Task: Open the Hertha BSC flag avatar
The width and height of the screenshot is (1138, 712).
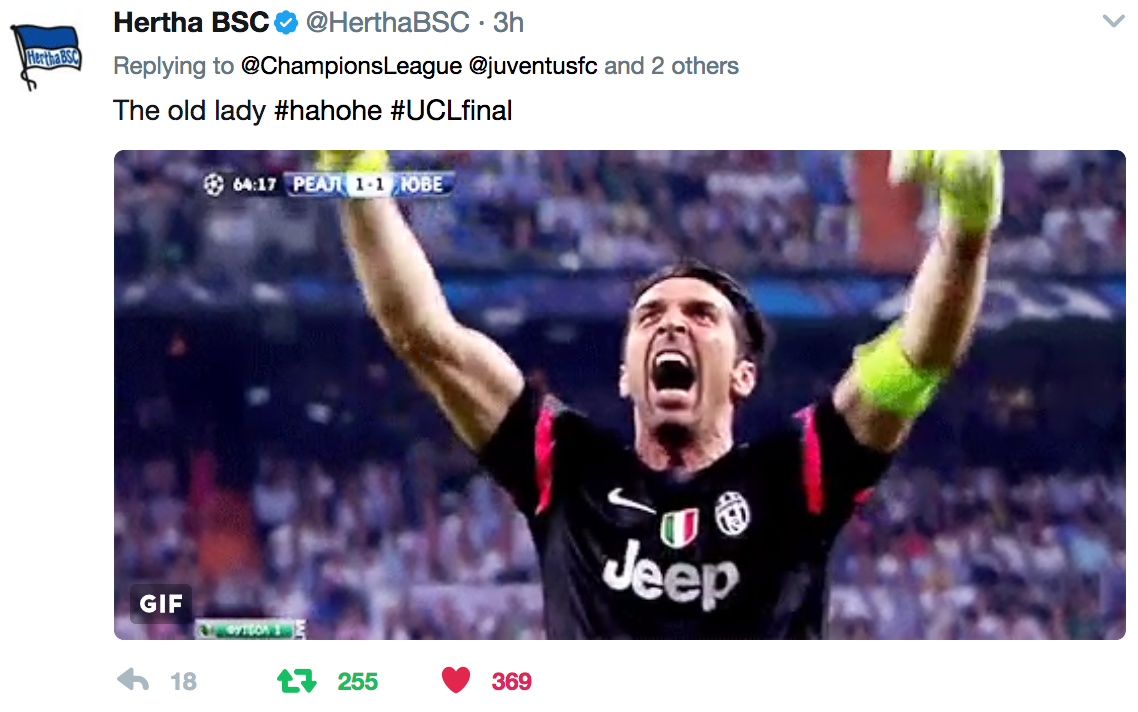Action: pos(46,55)
